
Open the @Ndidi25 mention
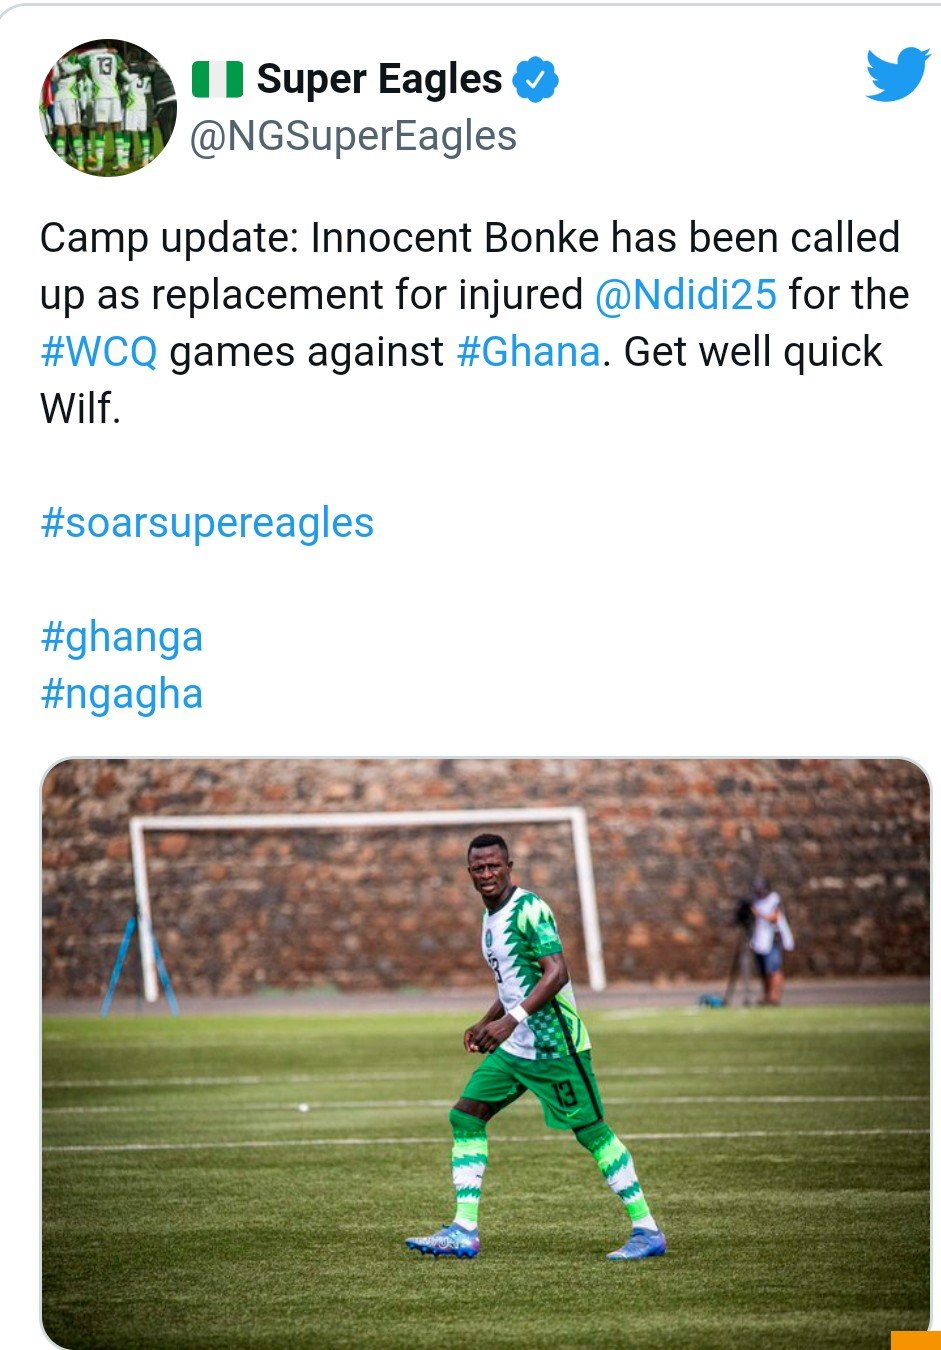(x=685, y=295)
